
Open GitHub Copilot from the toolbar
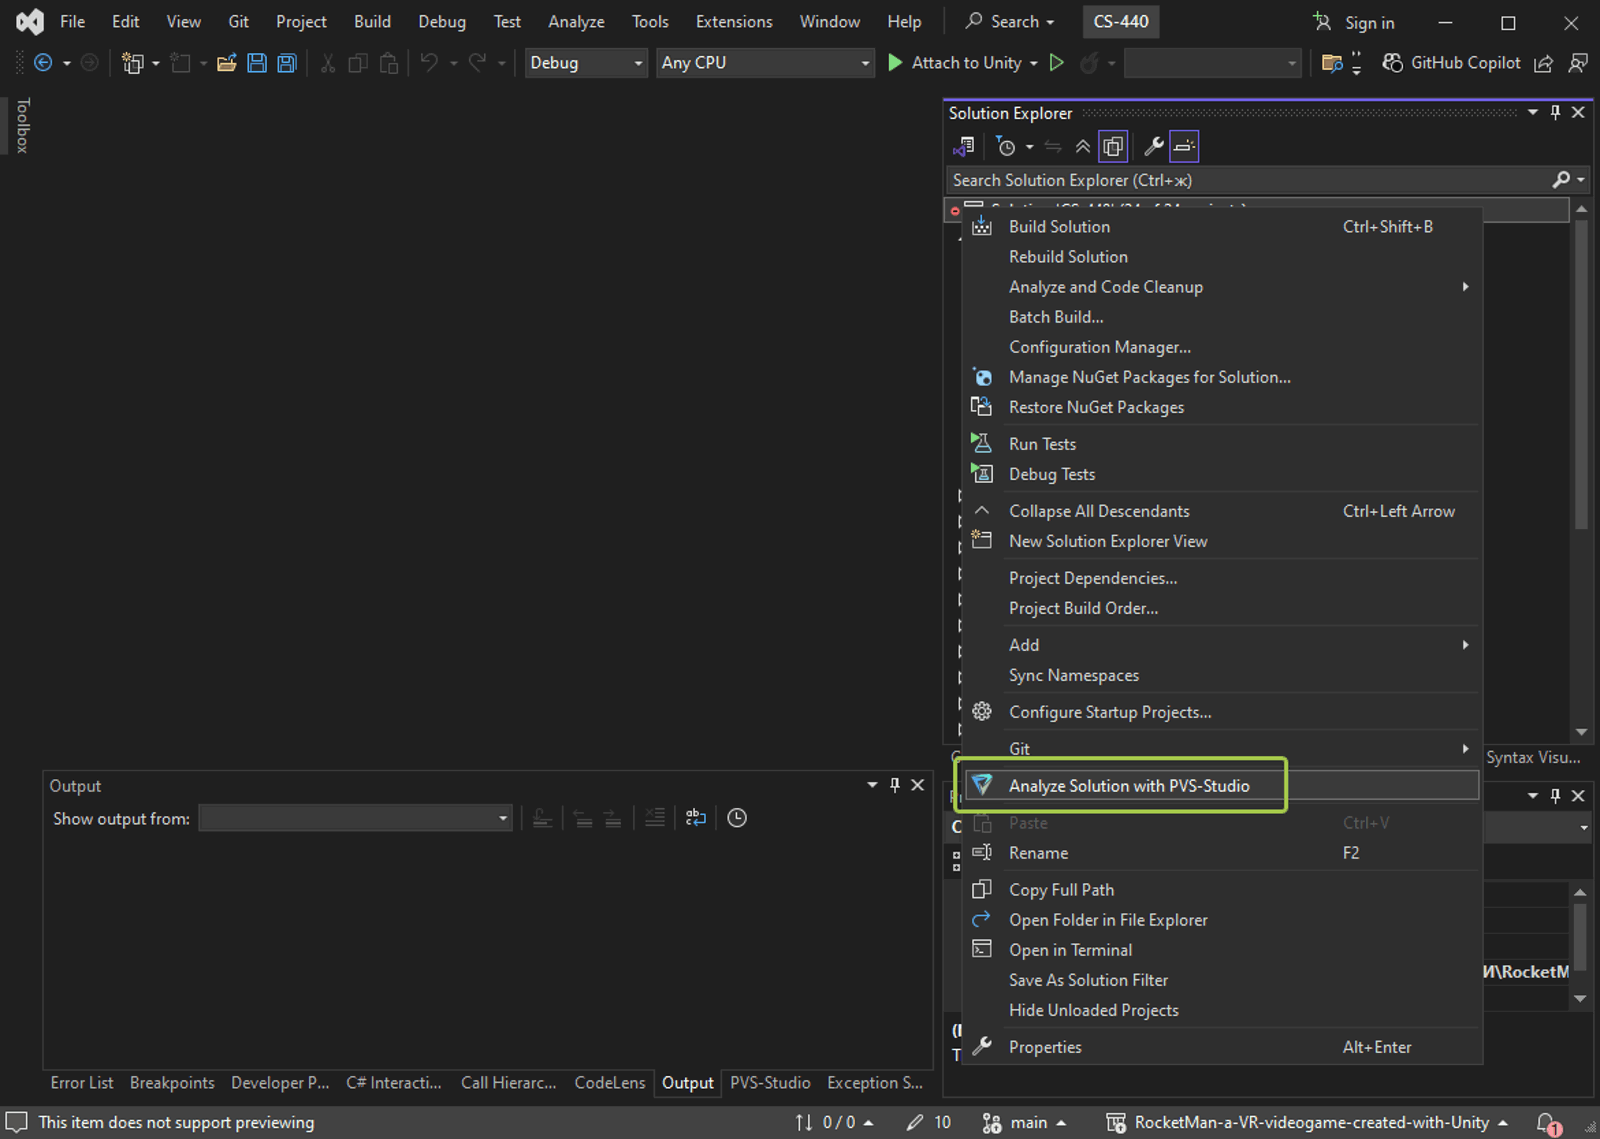1451,63
